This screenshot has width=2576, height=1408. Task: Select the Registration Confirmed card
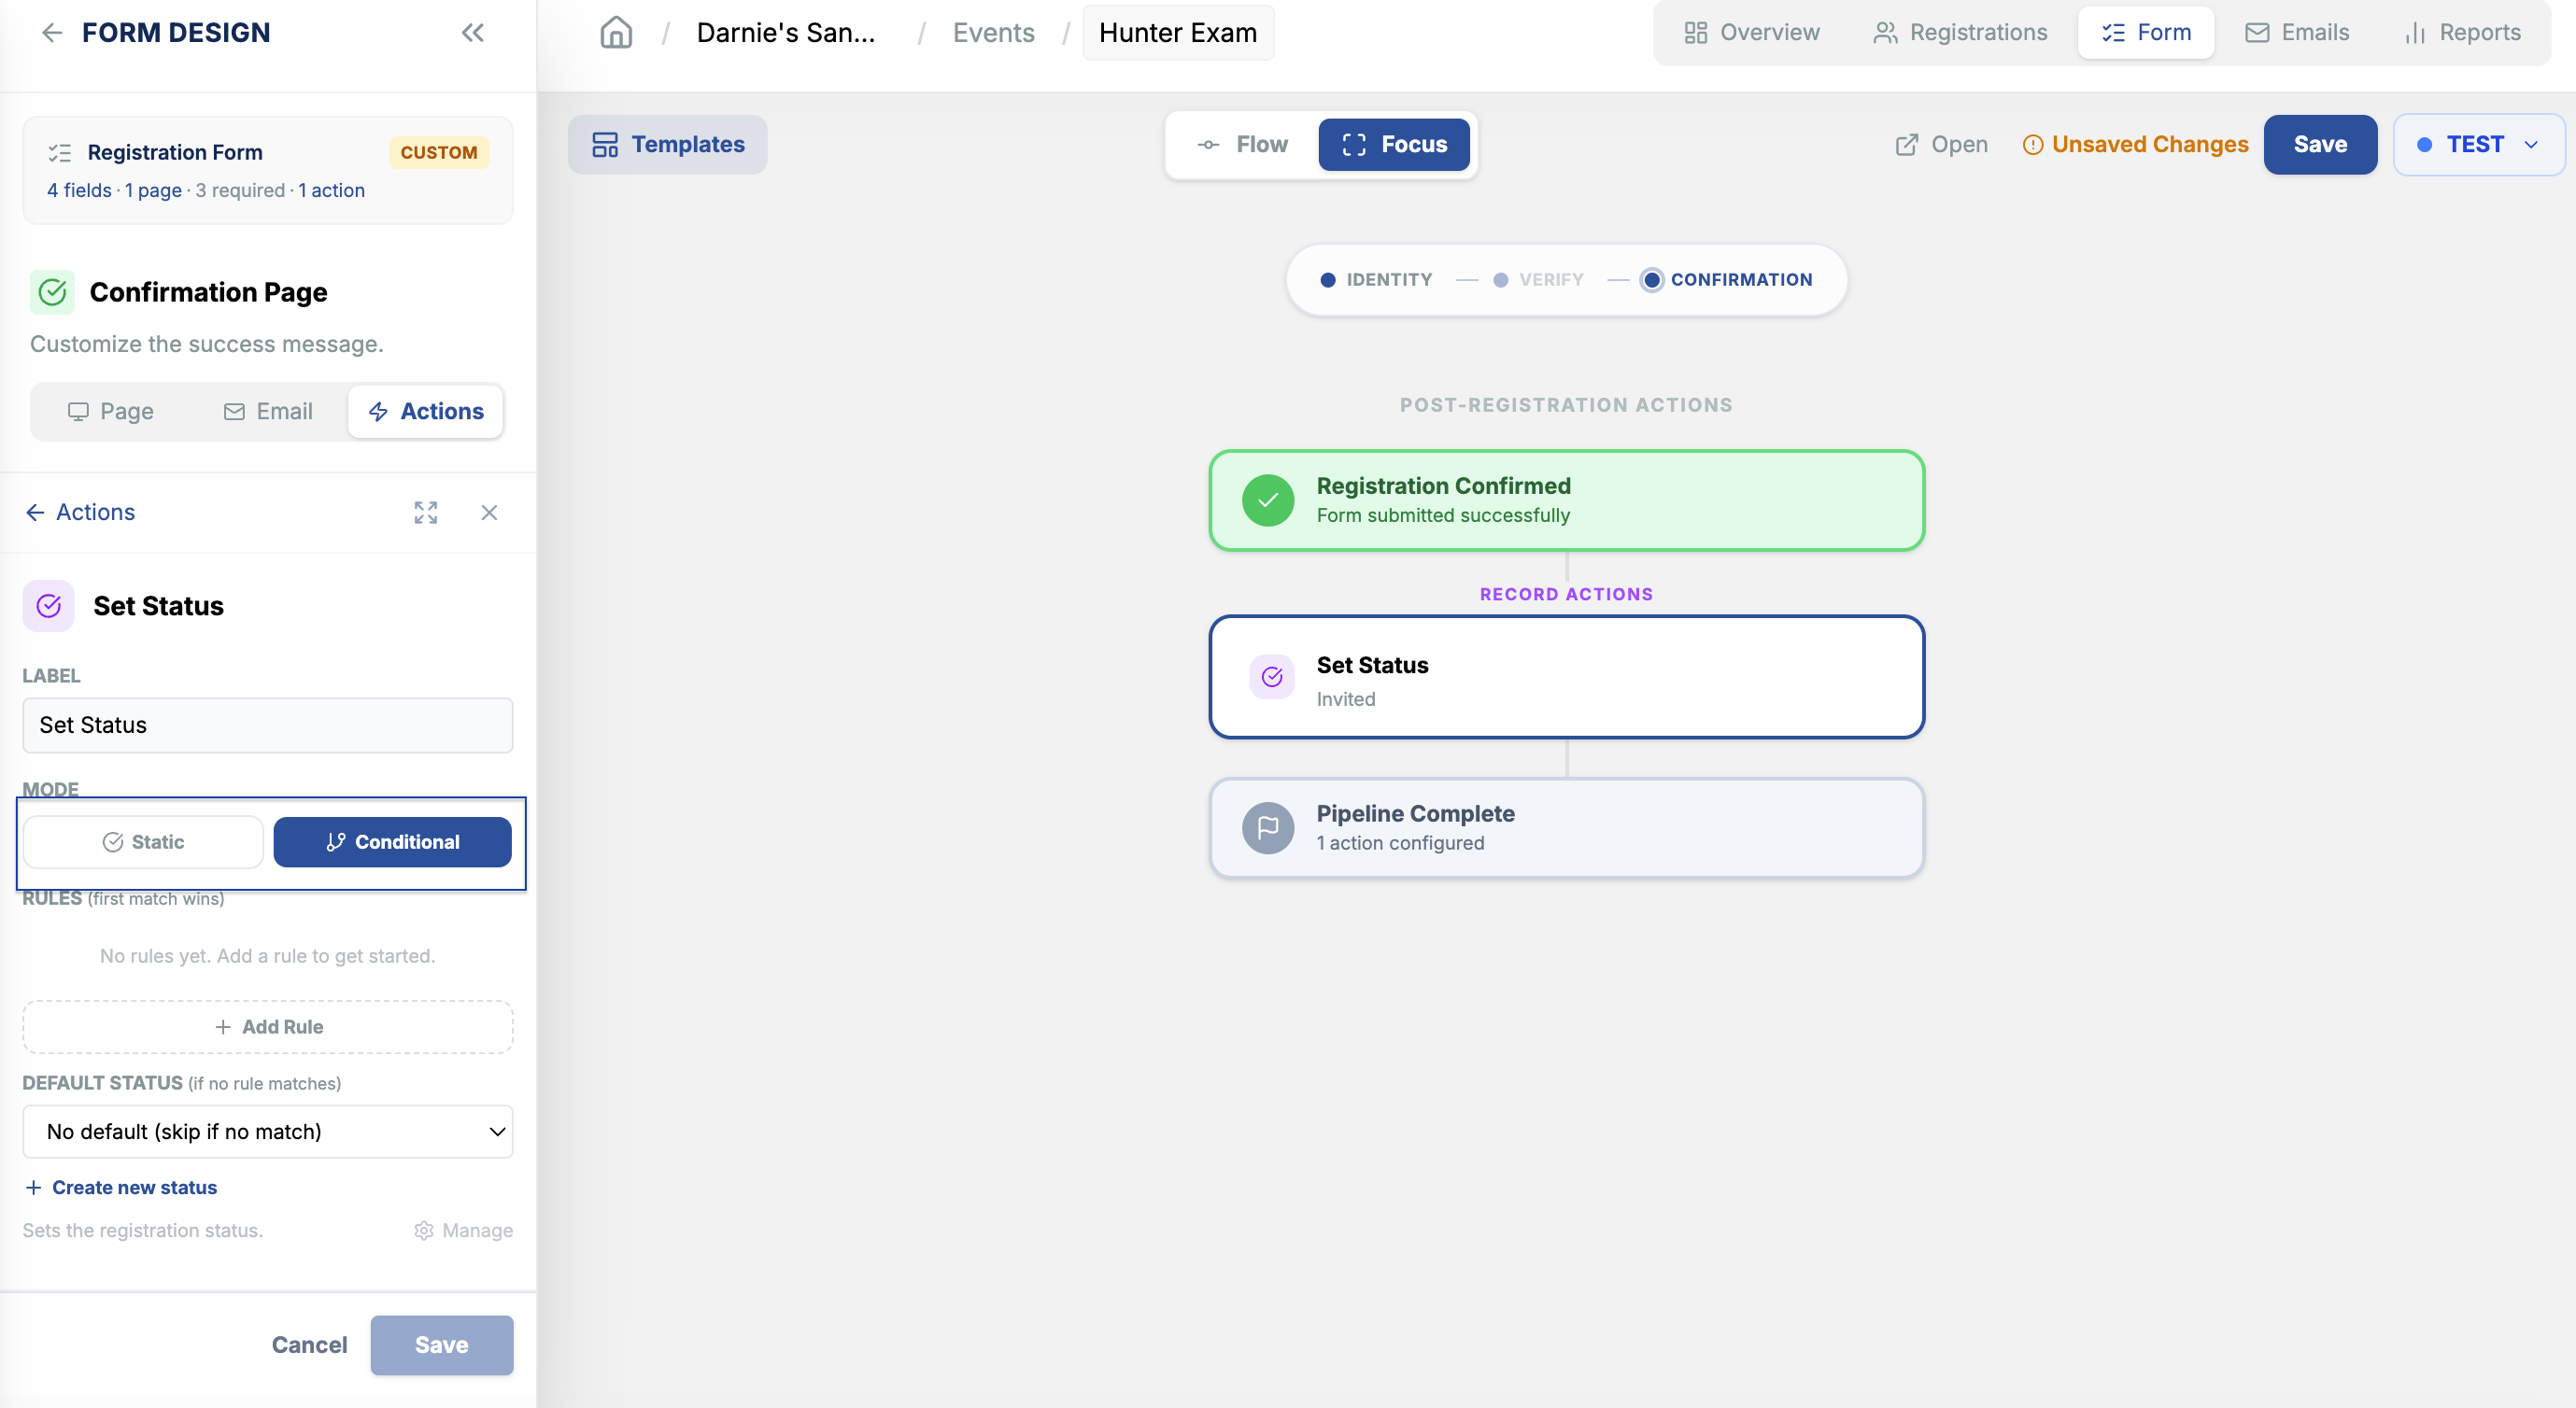pyautogui.click(x=1566, y=500)
